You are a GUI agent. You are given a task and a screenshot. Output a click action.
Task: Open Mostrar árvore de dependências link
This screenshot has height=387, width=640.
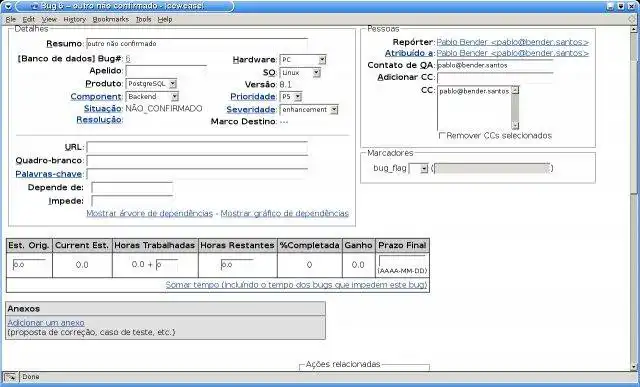[x=149, y=214]
